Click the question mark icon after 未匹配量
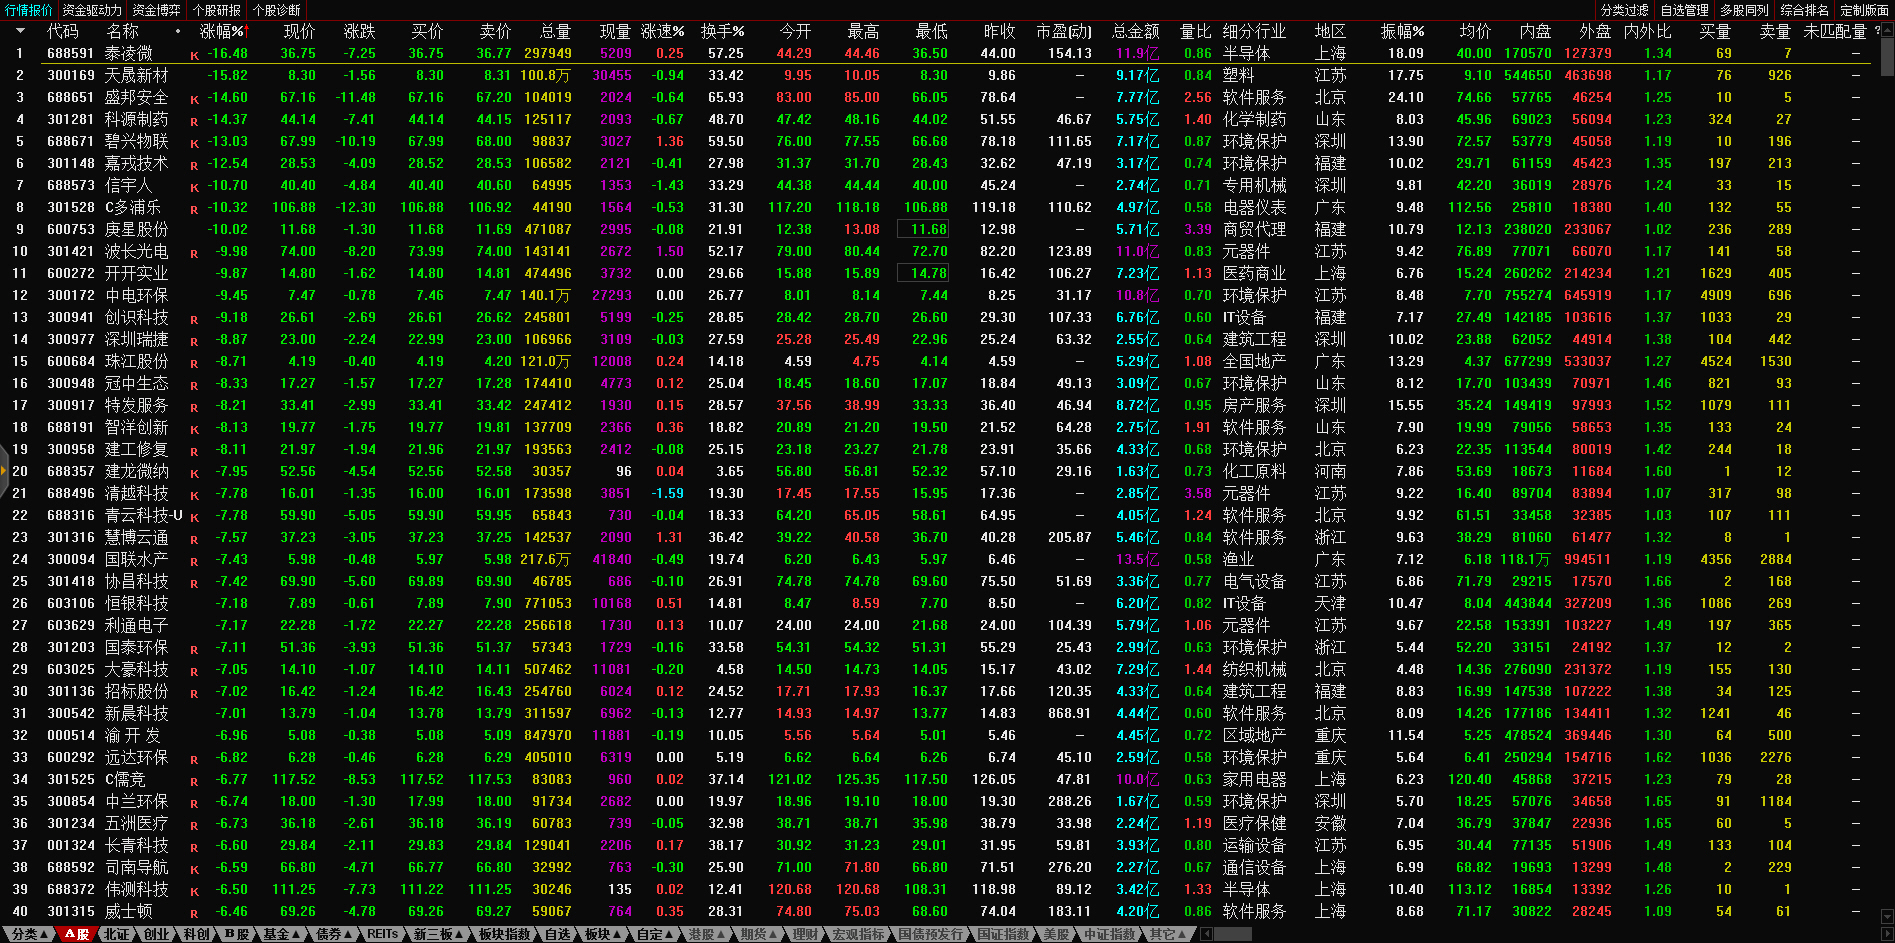The image size is (1895, 943). click(x=1877, y=31)
